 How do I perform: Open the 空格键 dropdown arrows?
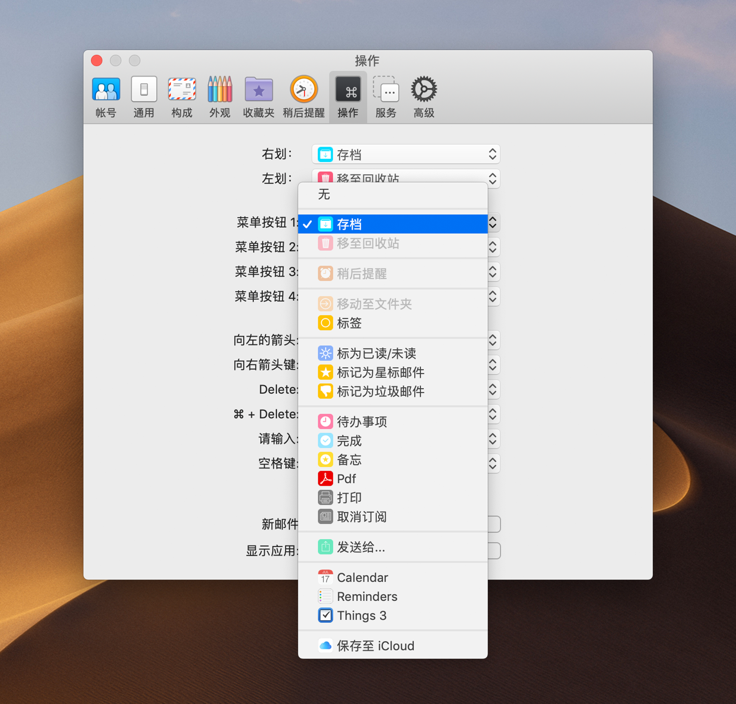pyautogui.click(x=492, y=464)
